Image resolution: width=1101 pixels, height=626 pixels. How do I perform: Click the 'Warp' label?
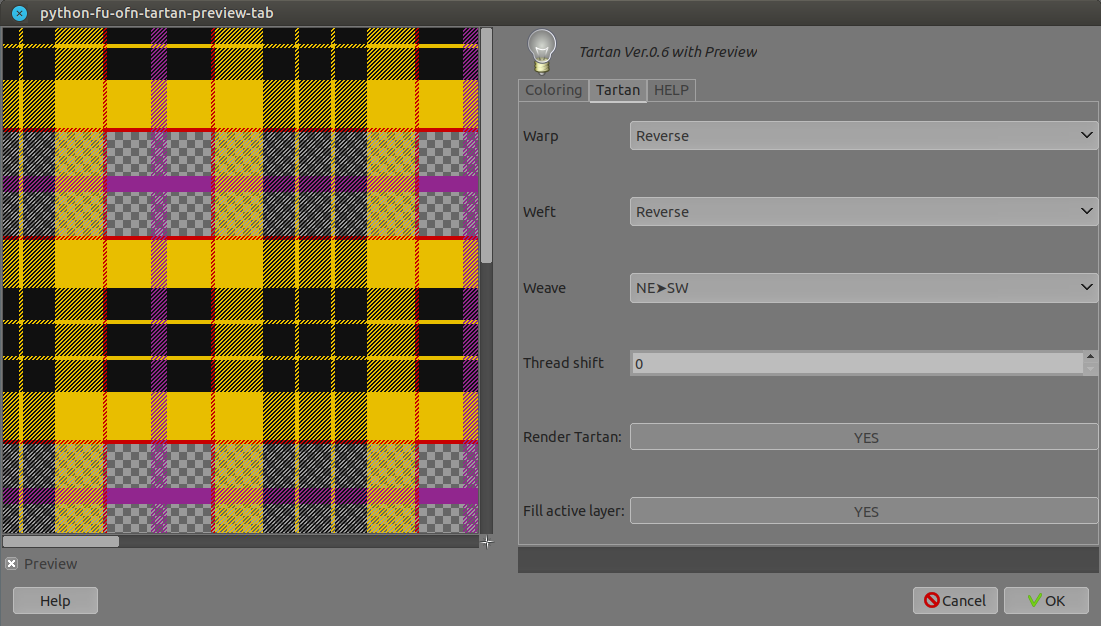point(541,136)
